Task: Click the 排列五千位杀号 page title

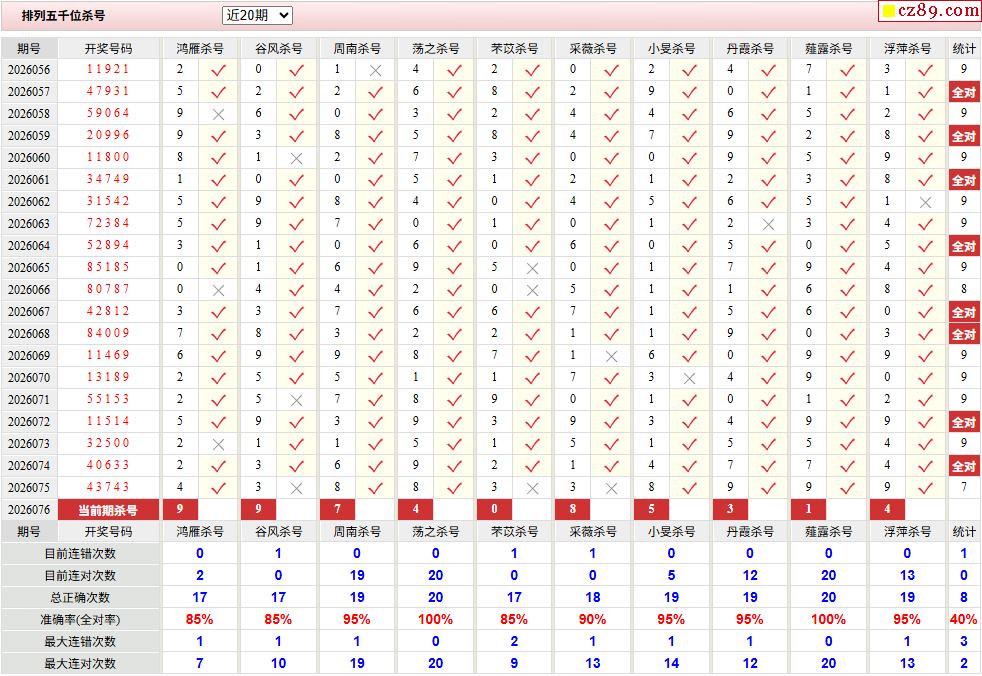Action: tap(63, 16)
